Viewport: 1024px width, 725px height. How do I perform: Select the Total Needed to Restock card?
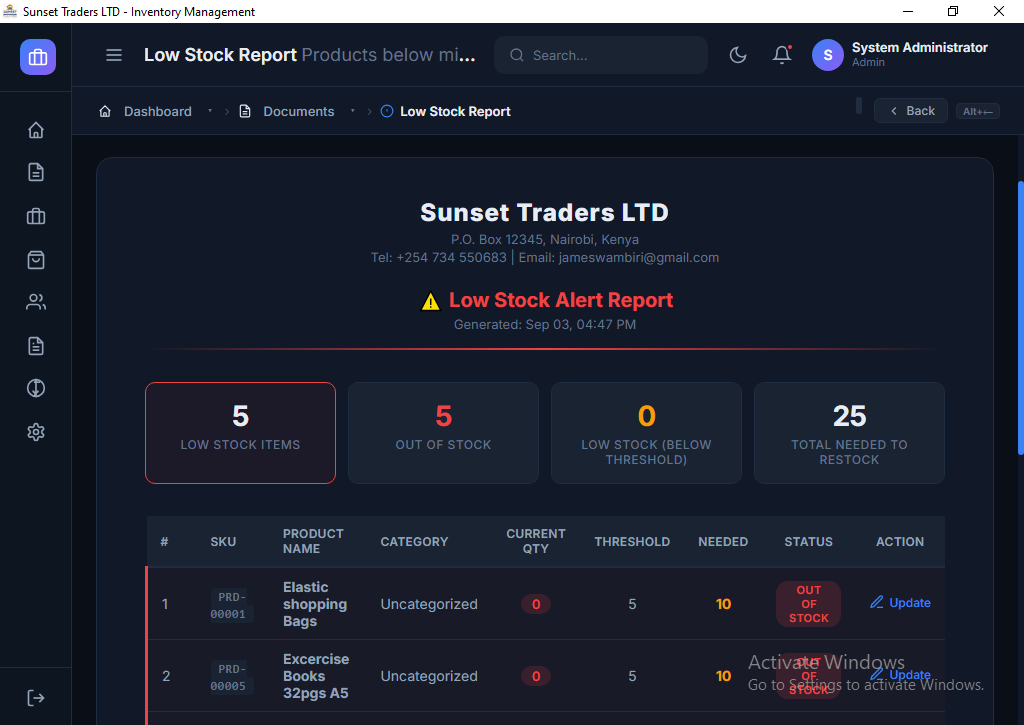point(849,433)
